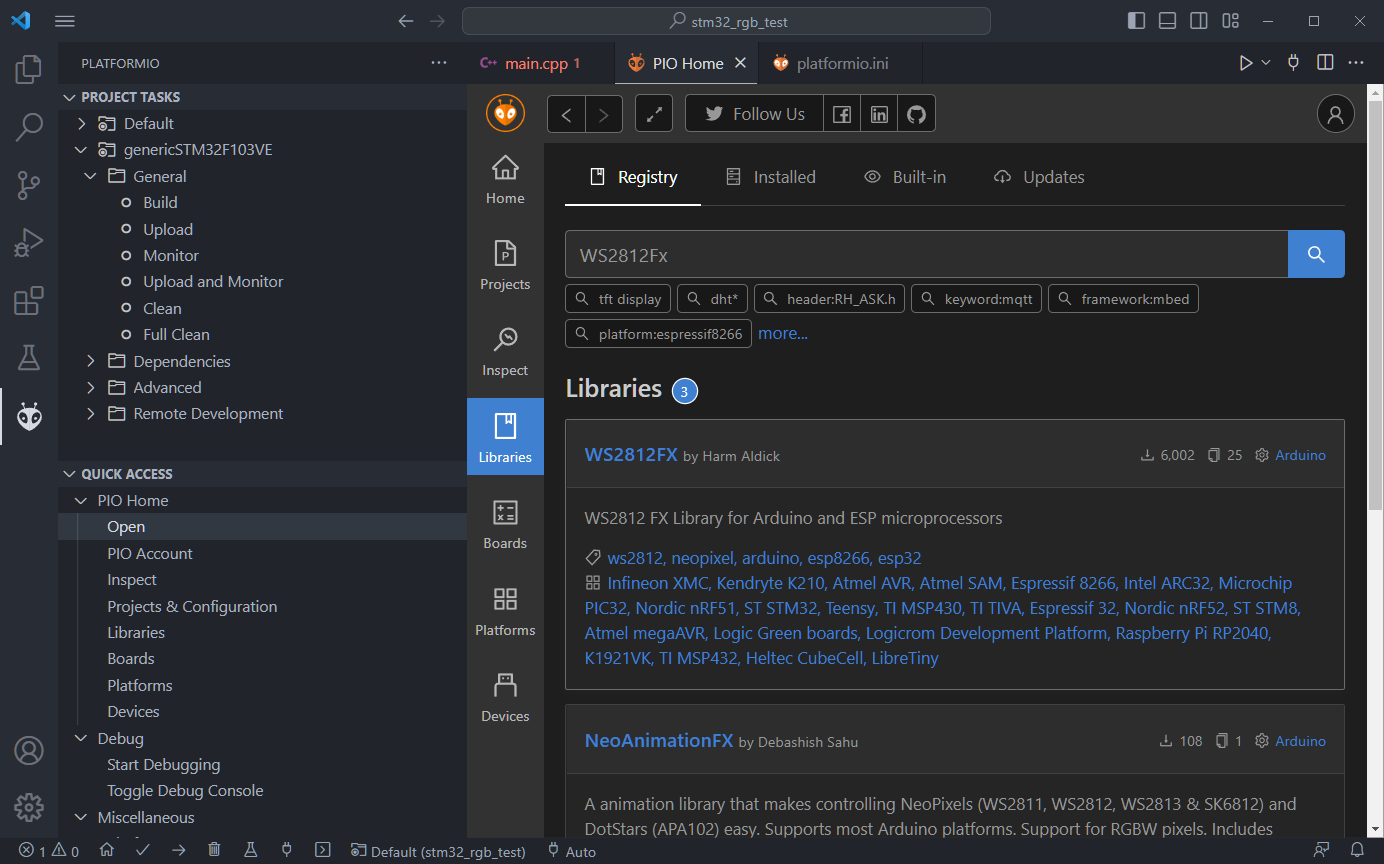Screen dimensions: 1384x864
Task: Collapse the General tasks folder
Action: point(262,176)
